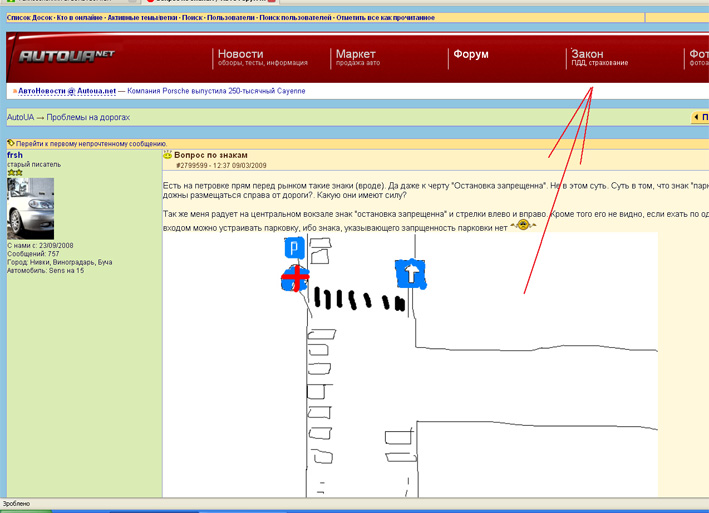The height and width of the screenshot is (513, 709).
Task: Open the Новости section tab
Action: click(x=241, y=54)
